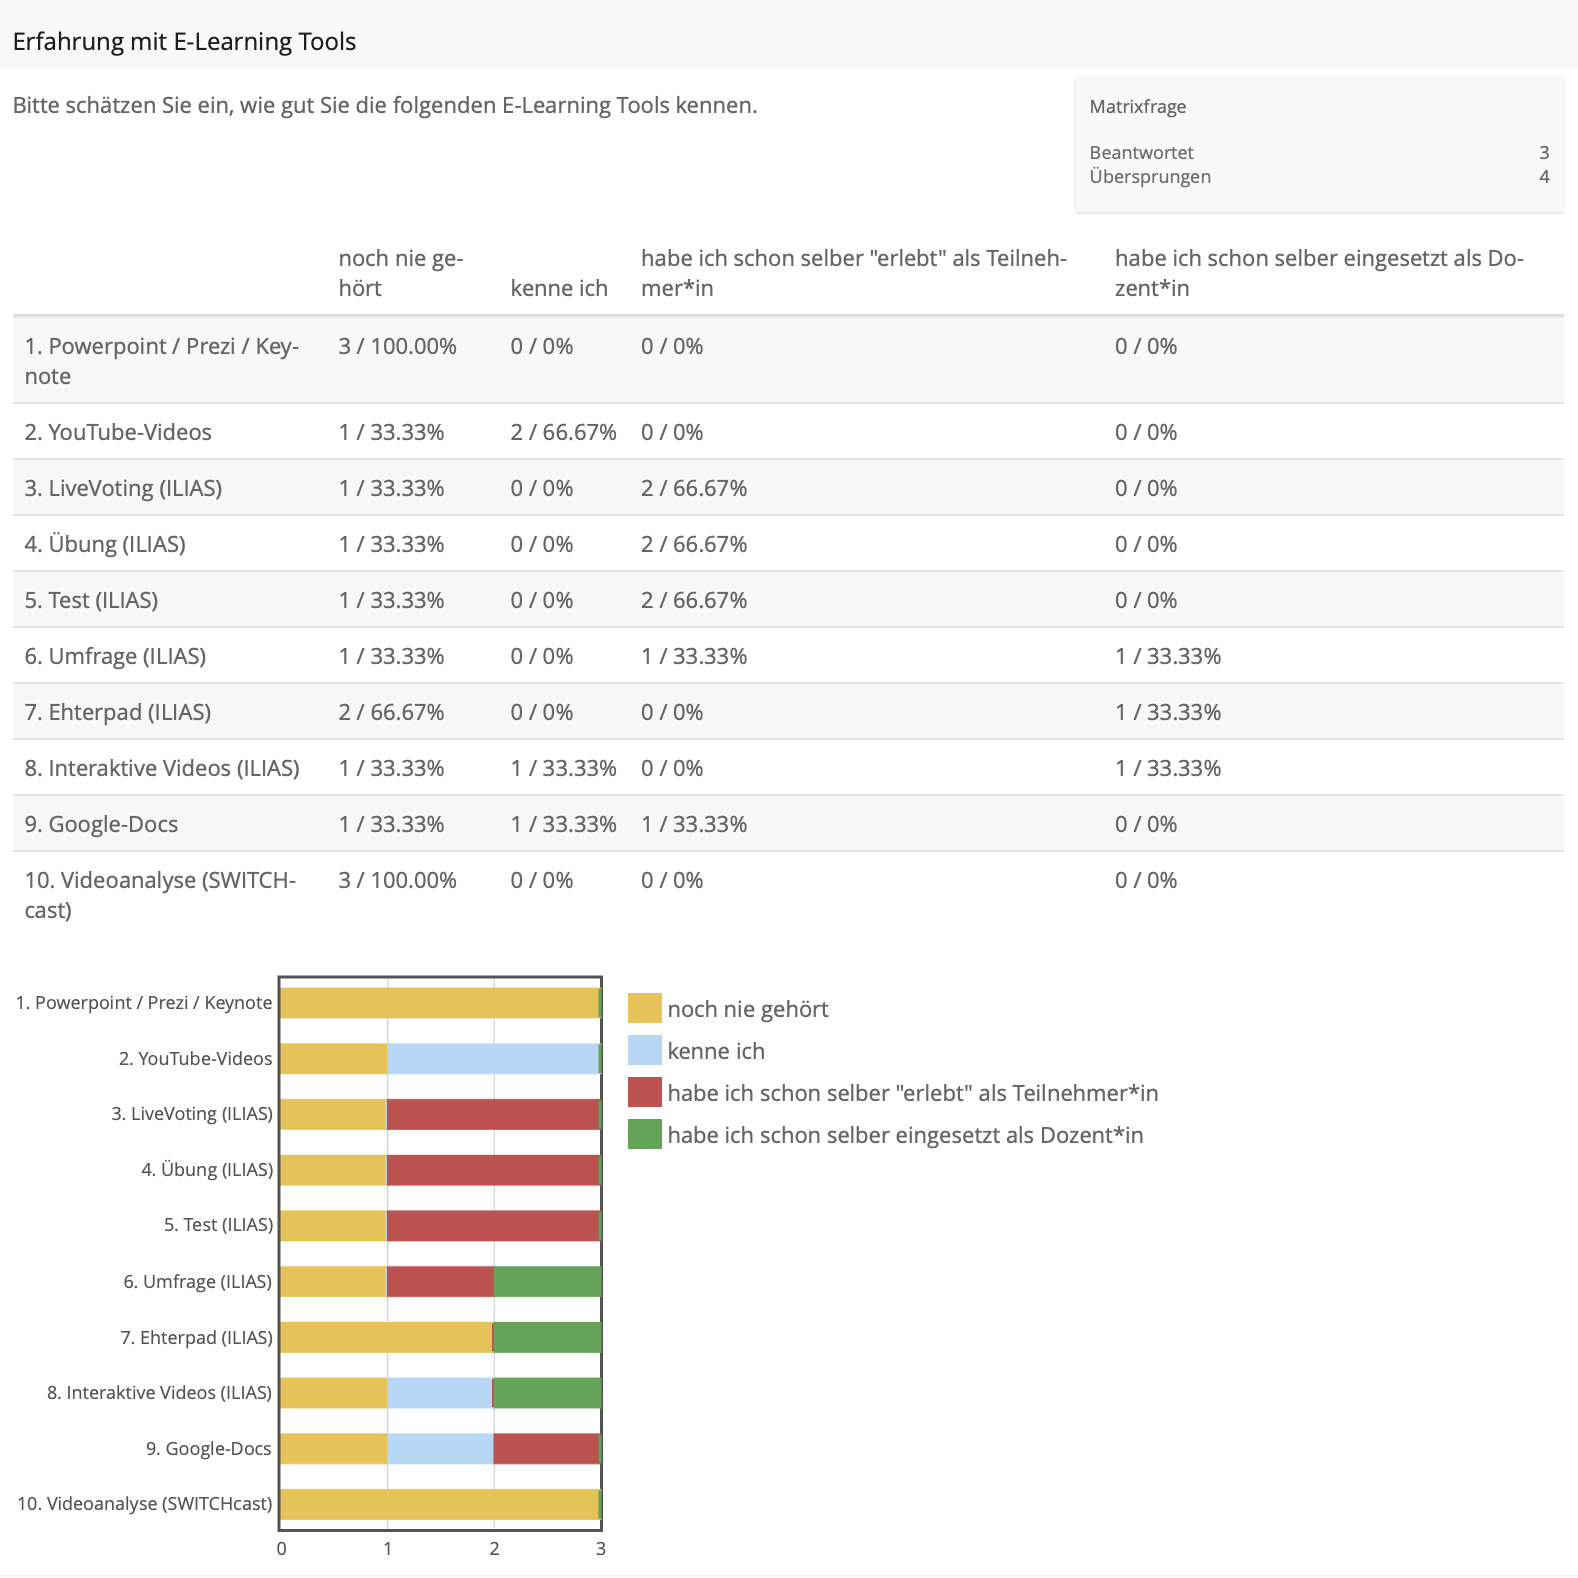Click the red legend swatch for Teilnehmer*in
Screen dimensions: 1578x1578
644,1092
